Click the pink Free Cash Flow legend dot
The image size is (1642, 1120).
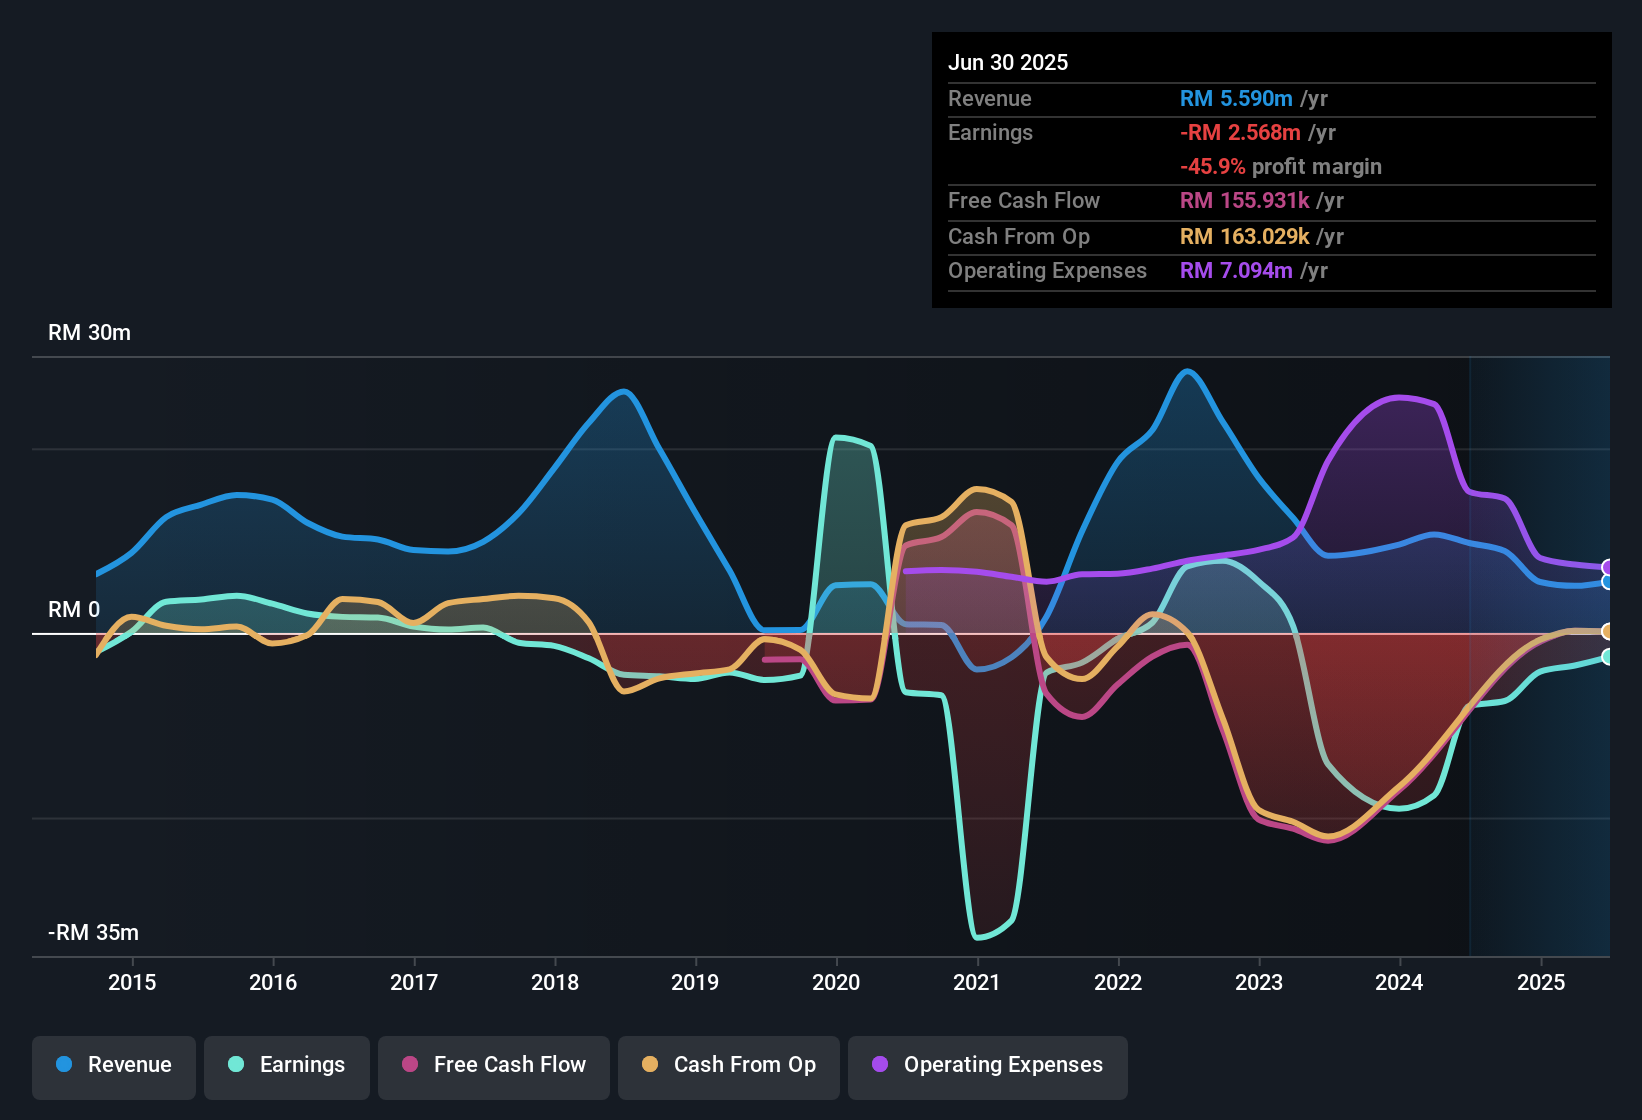[409, 1065]
